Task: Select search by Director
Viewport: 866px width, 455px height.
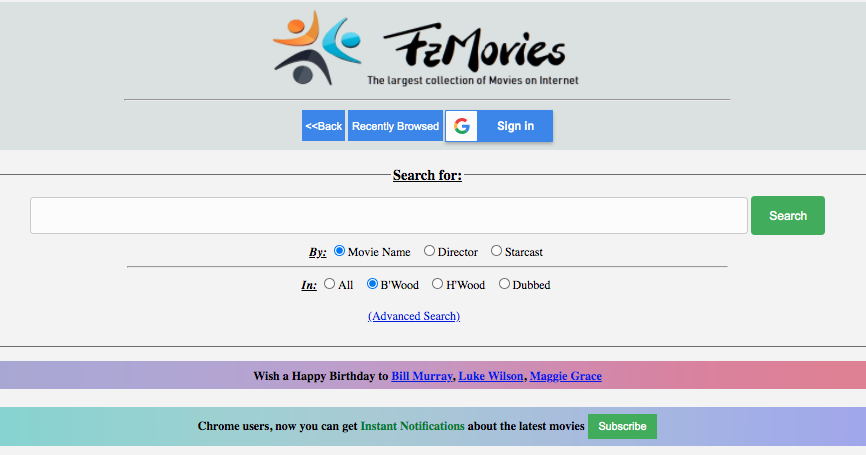Action: pyautogui.click(x=429, y=251)
